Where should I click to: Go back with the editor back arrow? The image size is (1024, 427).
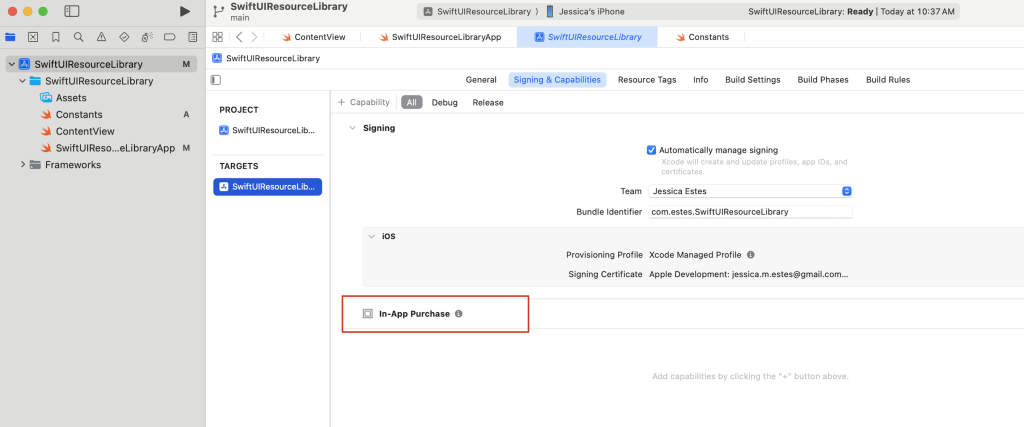[240, 37]
